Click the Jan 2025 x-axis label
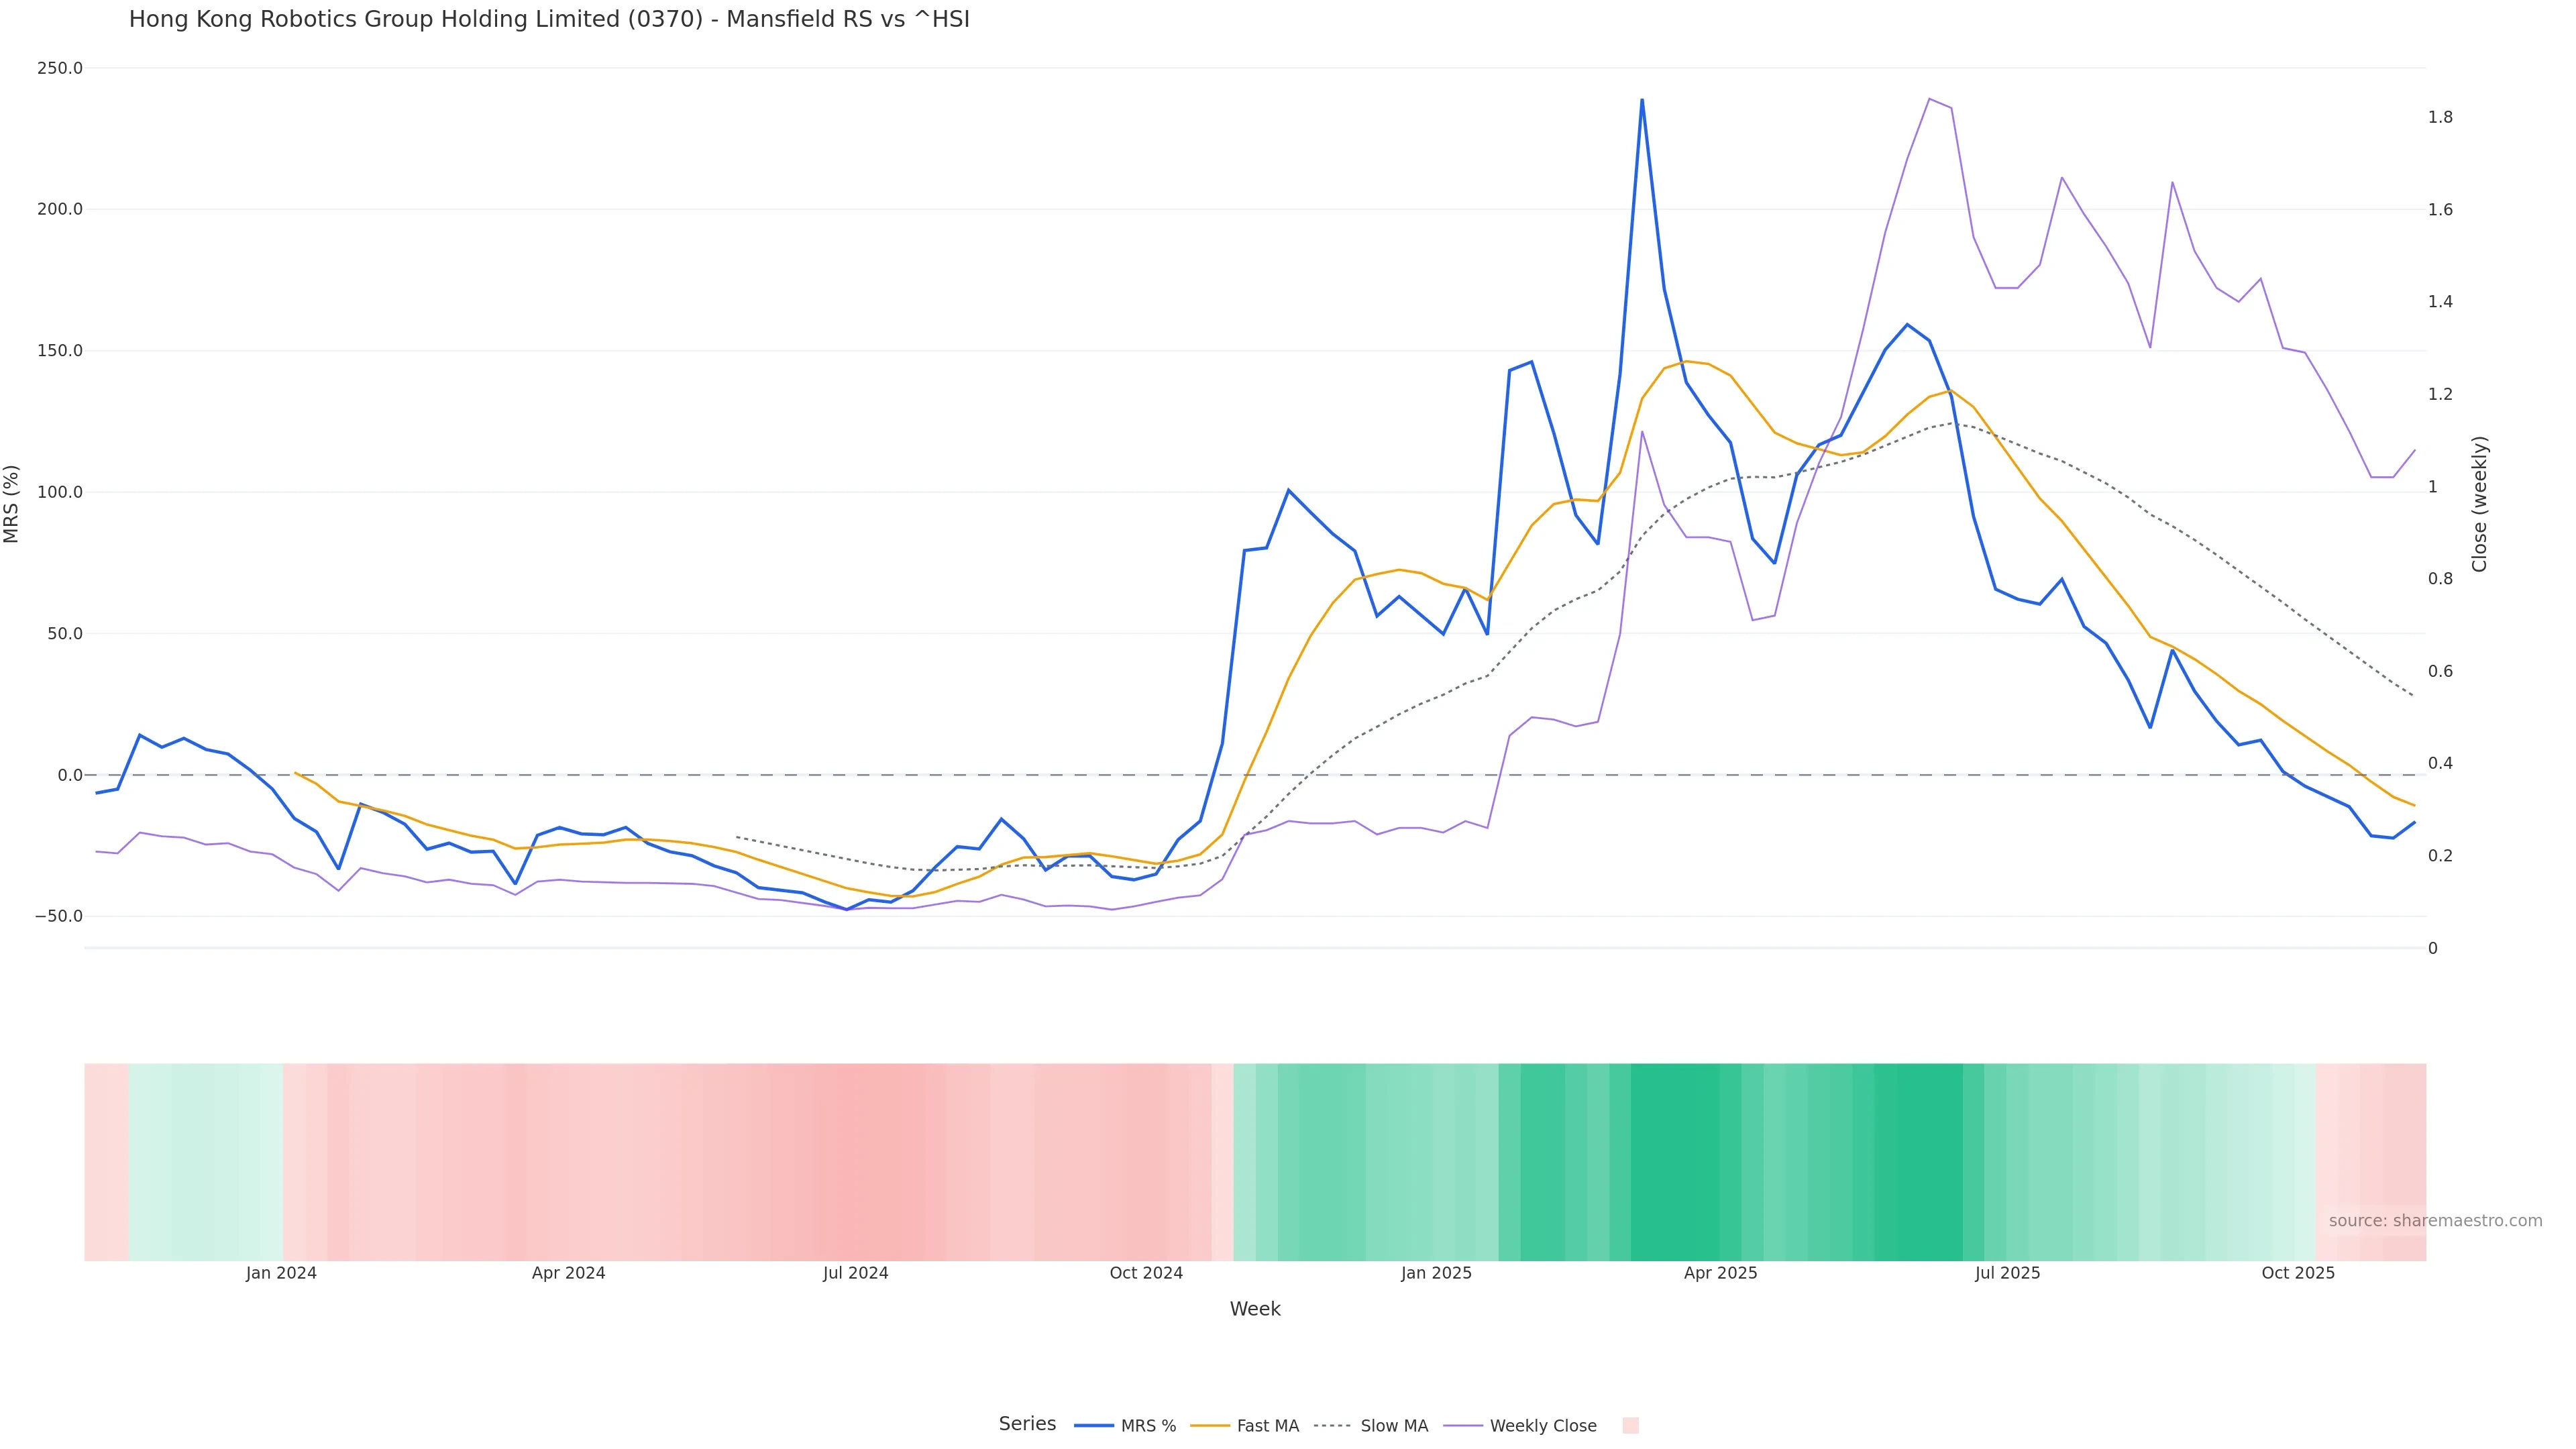2576x1449 pixels. pos(1436,1273)
